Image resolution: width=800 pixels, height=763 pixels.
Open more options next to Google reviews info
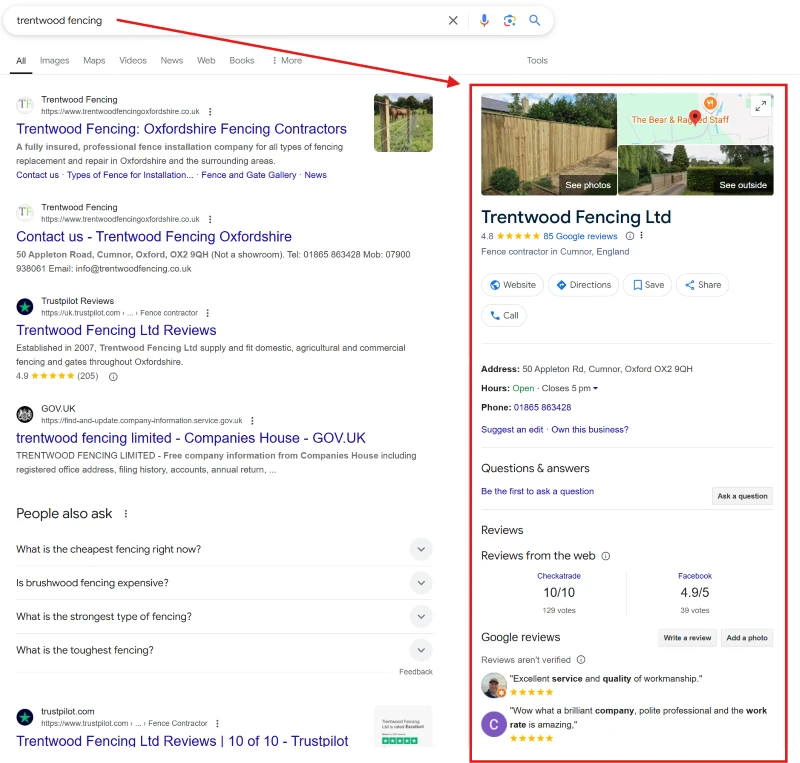click(641, 236)
